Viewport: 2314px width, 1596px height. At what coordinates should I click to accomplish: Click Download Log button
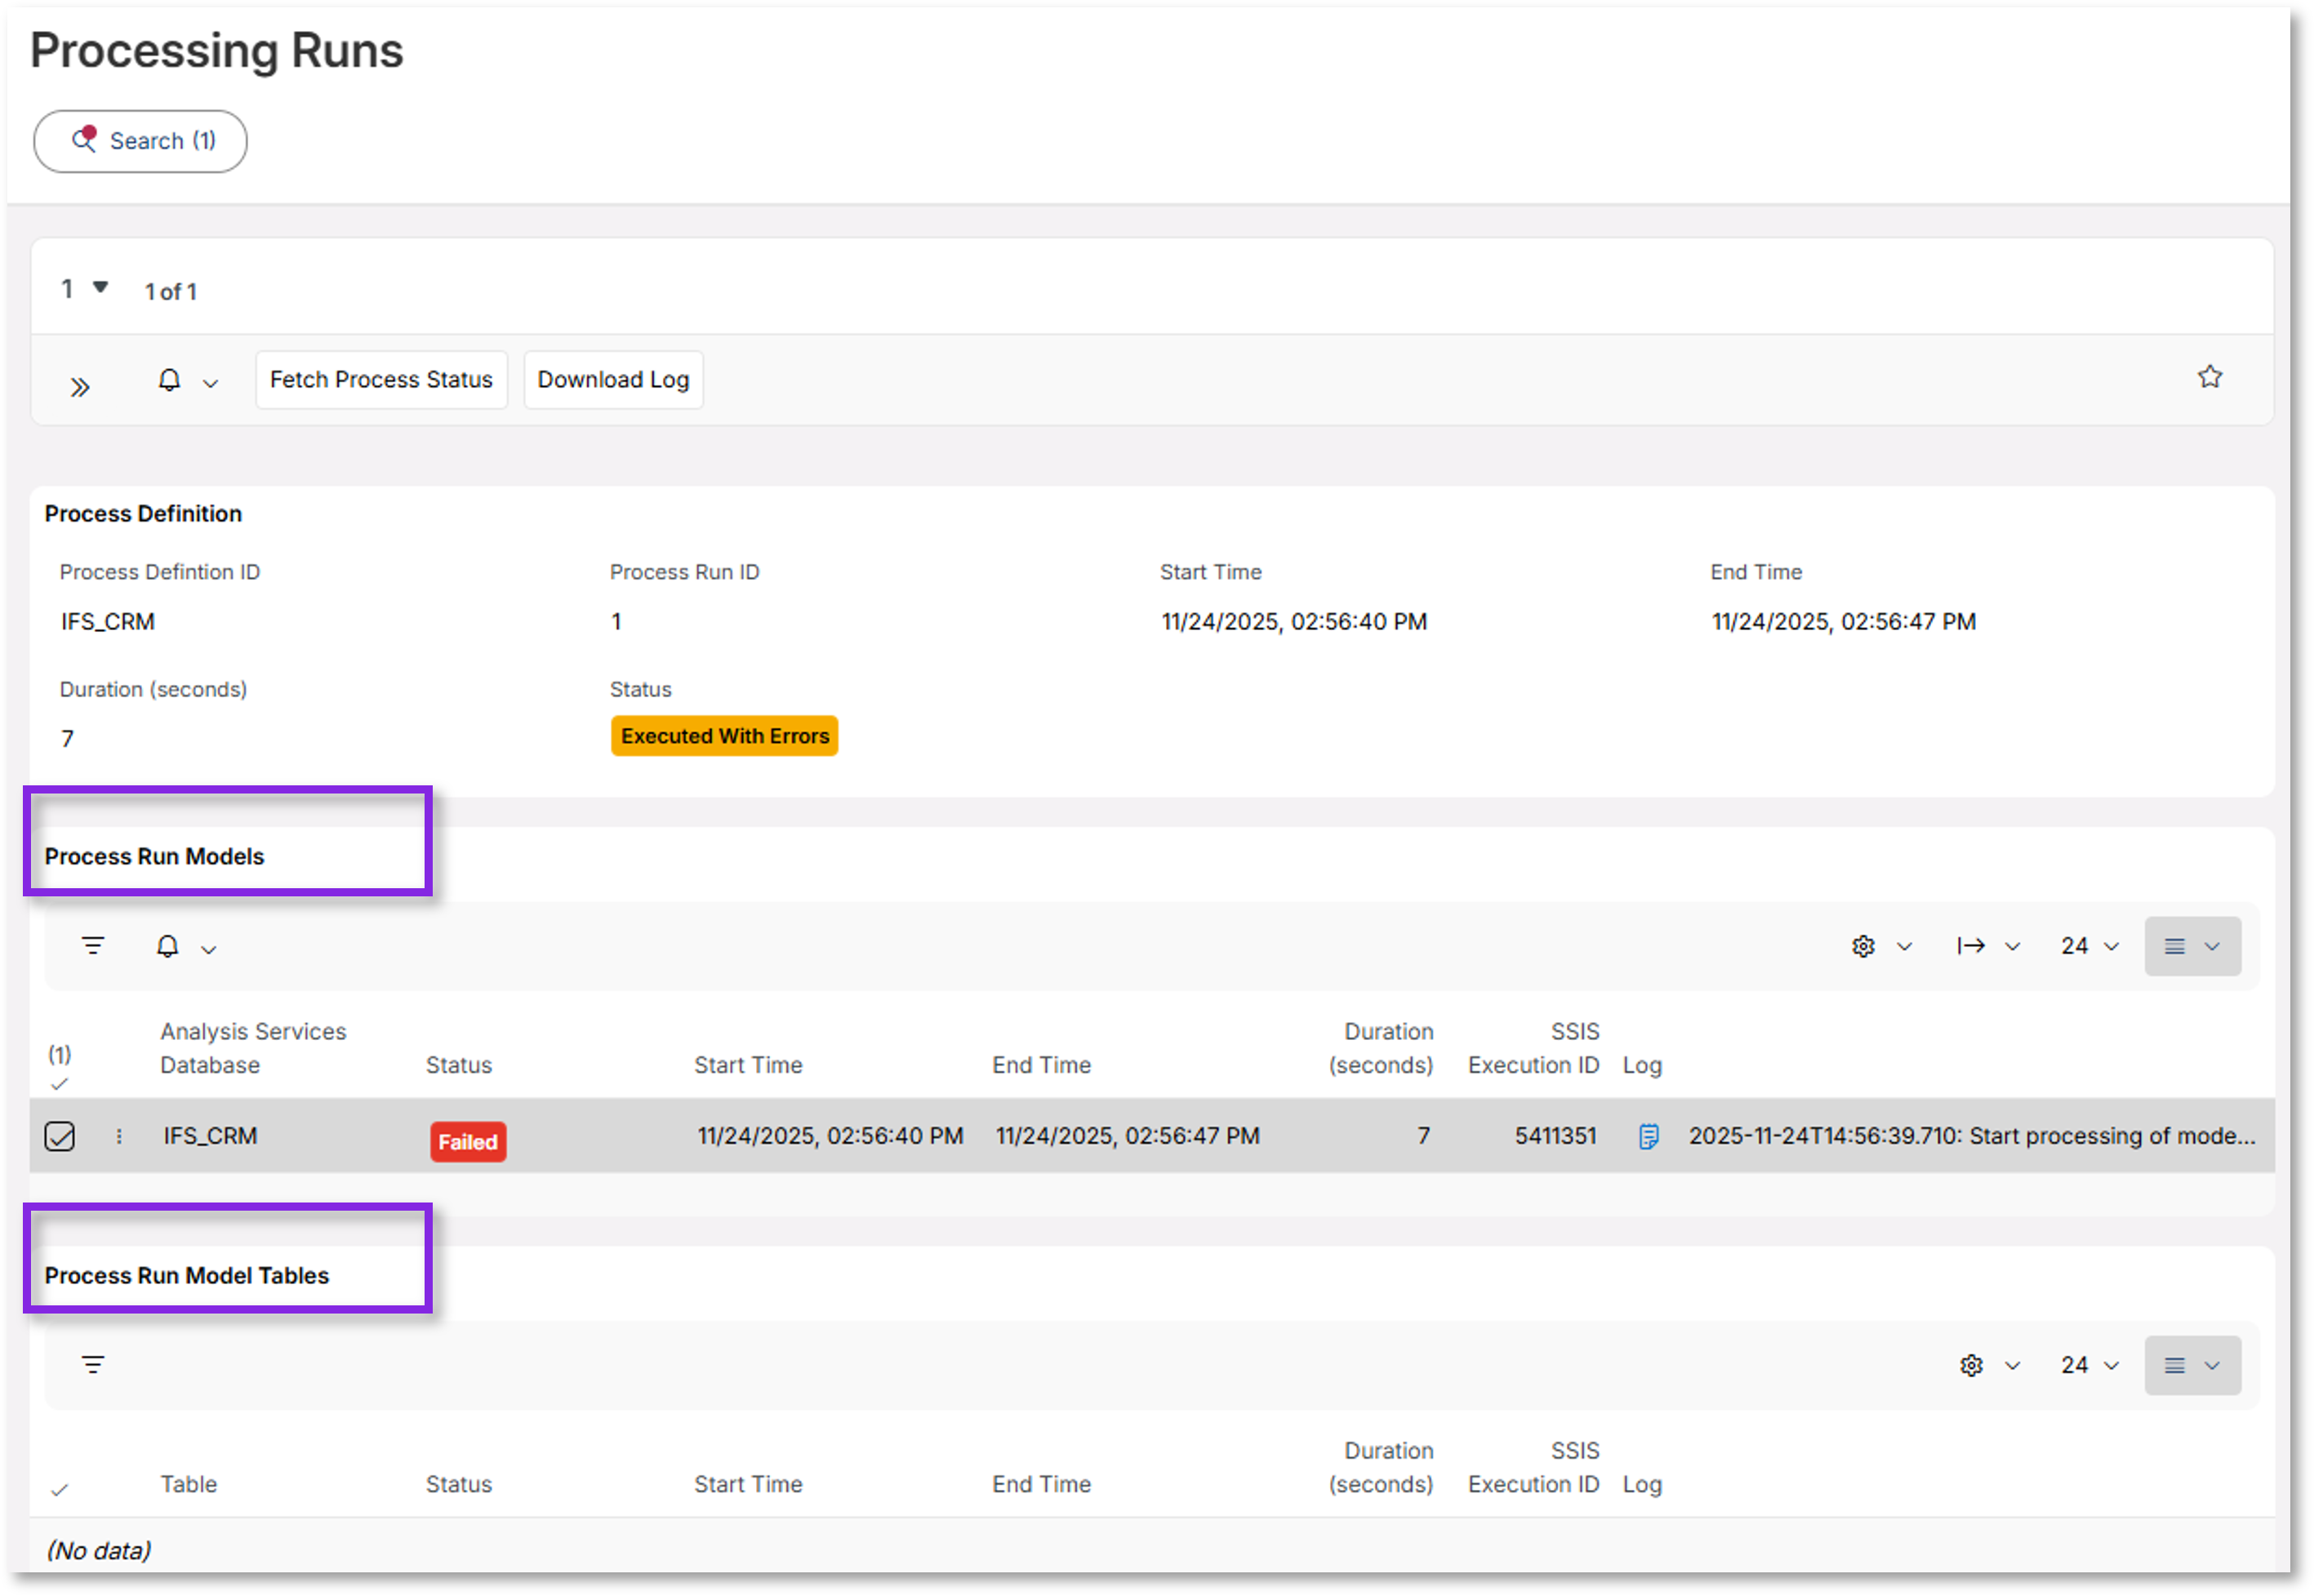point(613,380)
